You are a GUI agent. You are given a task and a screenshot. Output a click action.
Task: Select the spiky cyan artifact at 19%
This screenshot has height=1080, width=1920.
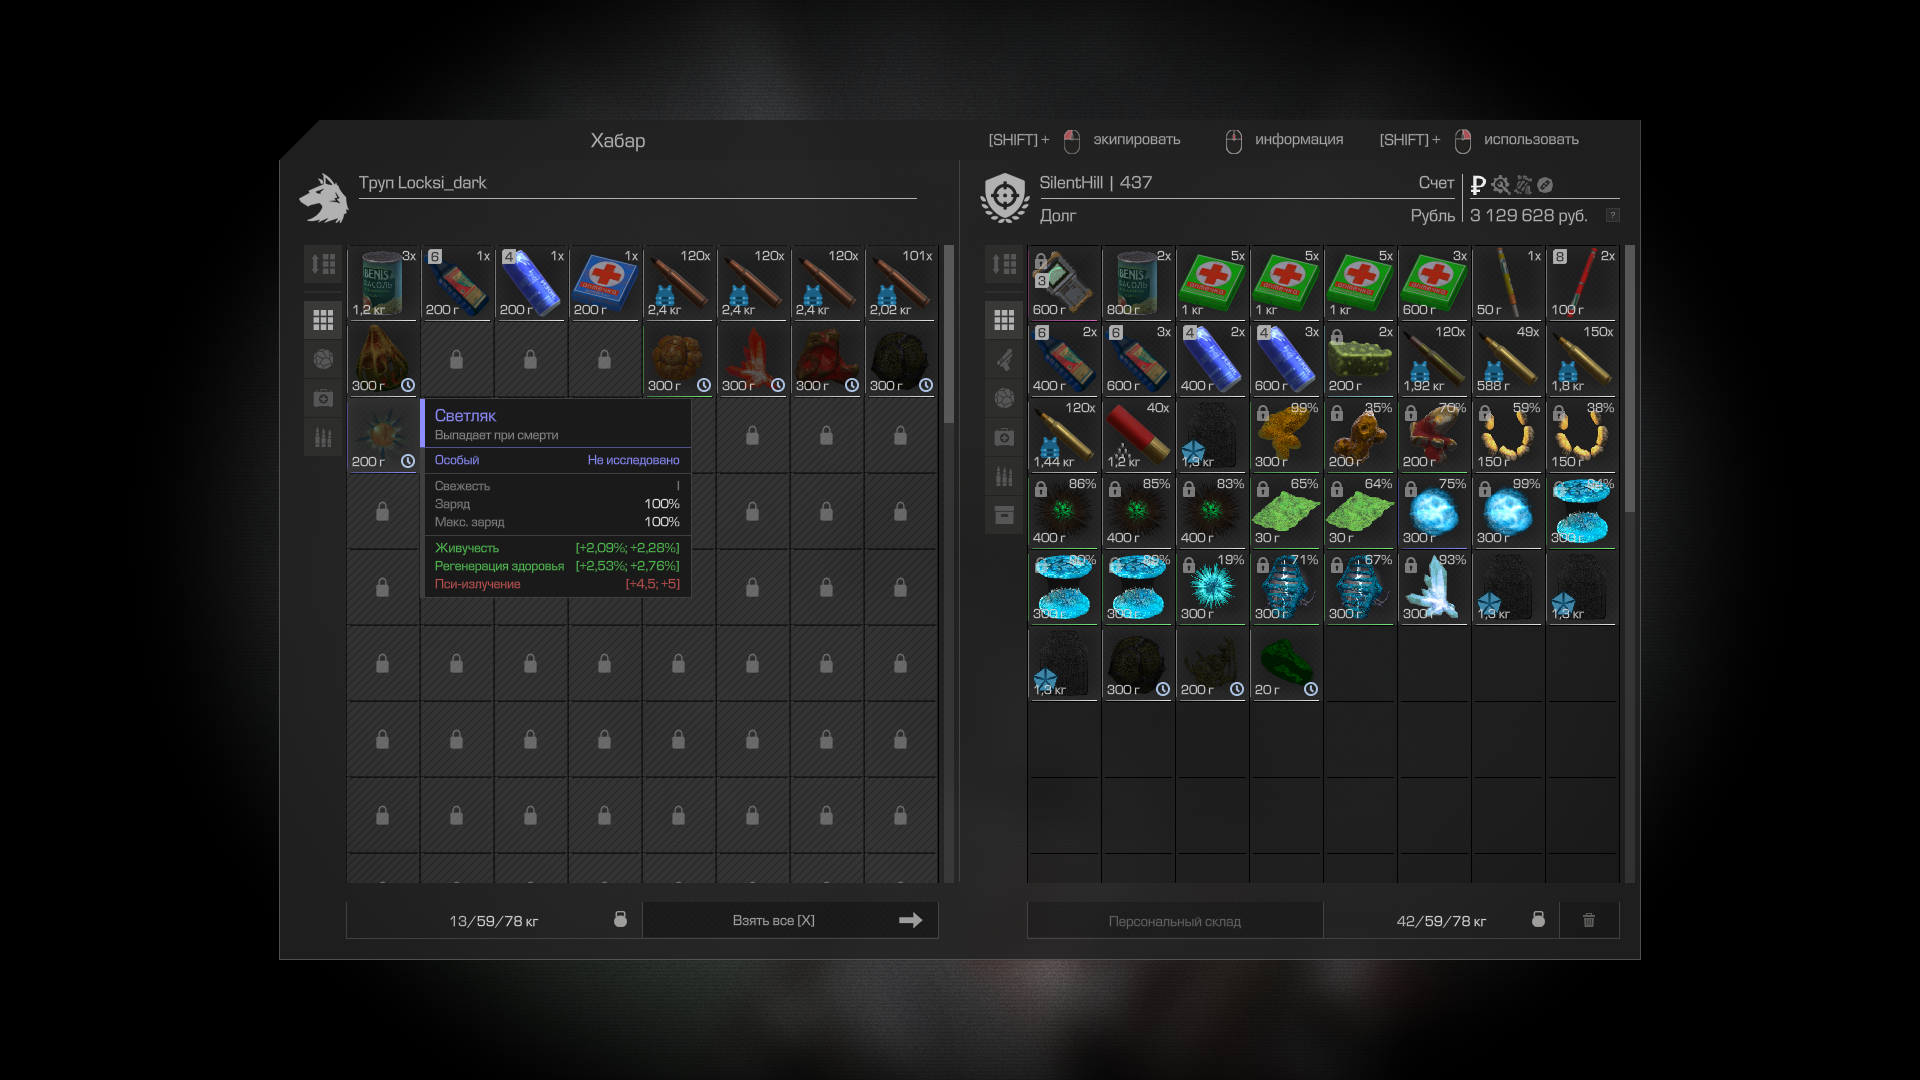coord(1212,587)
